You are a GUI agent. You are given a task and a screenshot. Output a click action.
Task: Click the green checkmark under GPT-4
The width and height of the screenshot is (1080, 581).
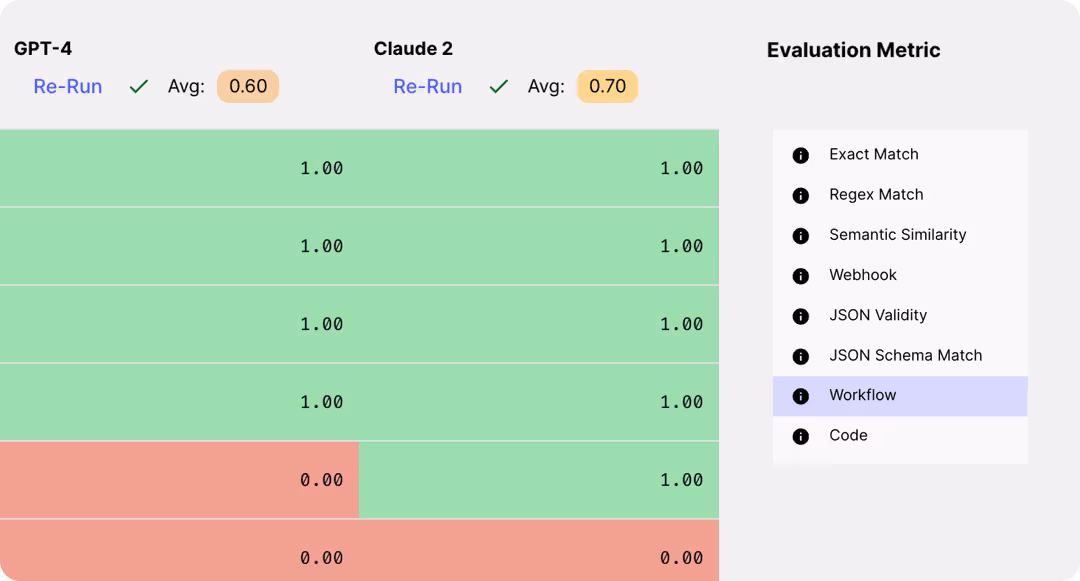(139, 87)
